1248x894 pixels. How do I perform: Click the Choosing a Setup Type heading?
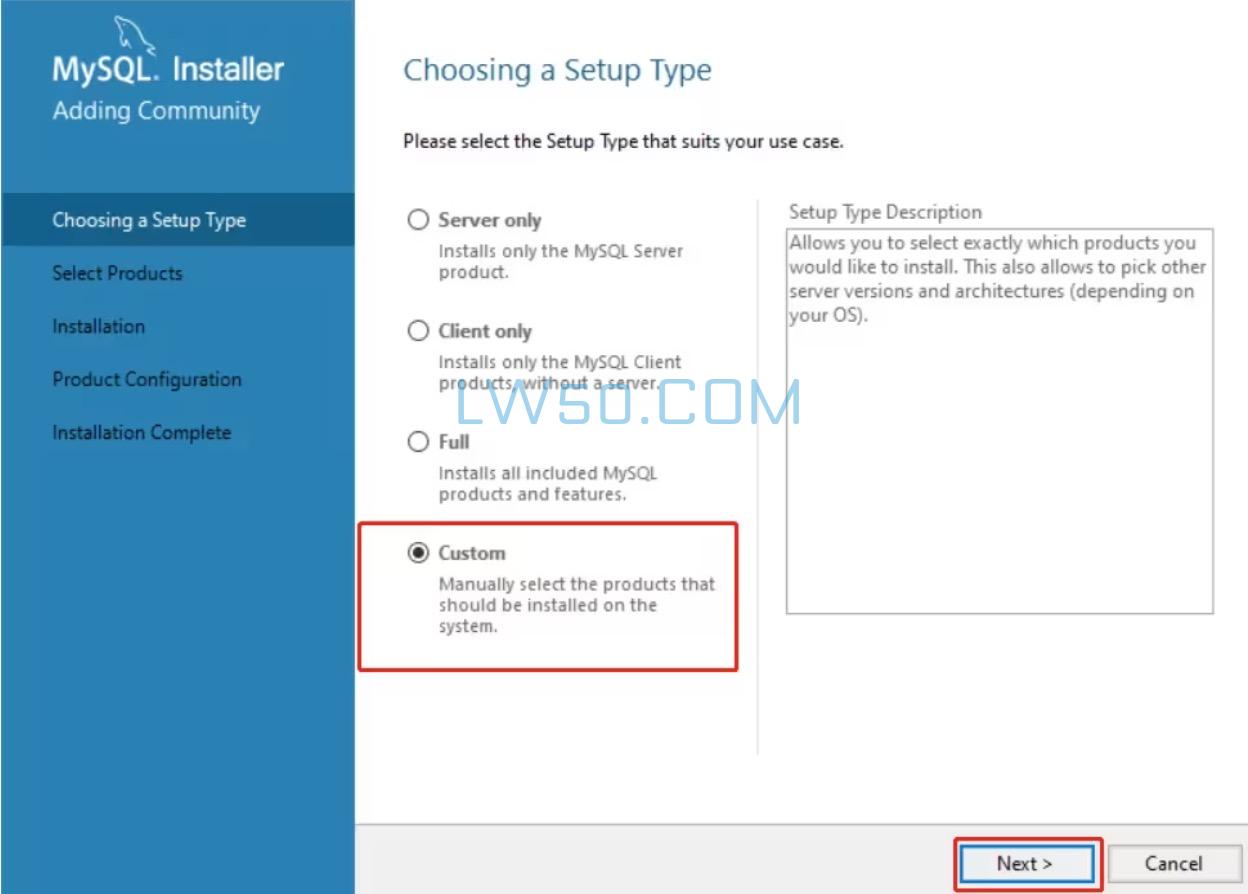pyautogui.click(x=557, y=71)
